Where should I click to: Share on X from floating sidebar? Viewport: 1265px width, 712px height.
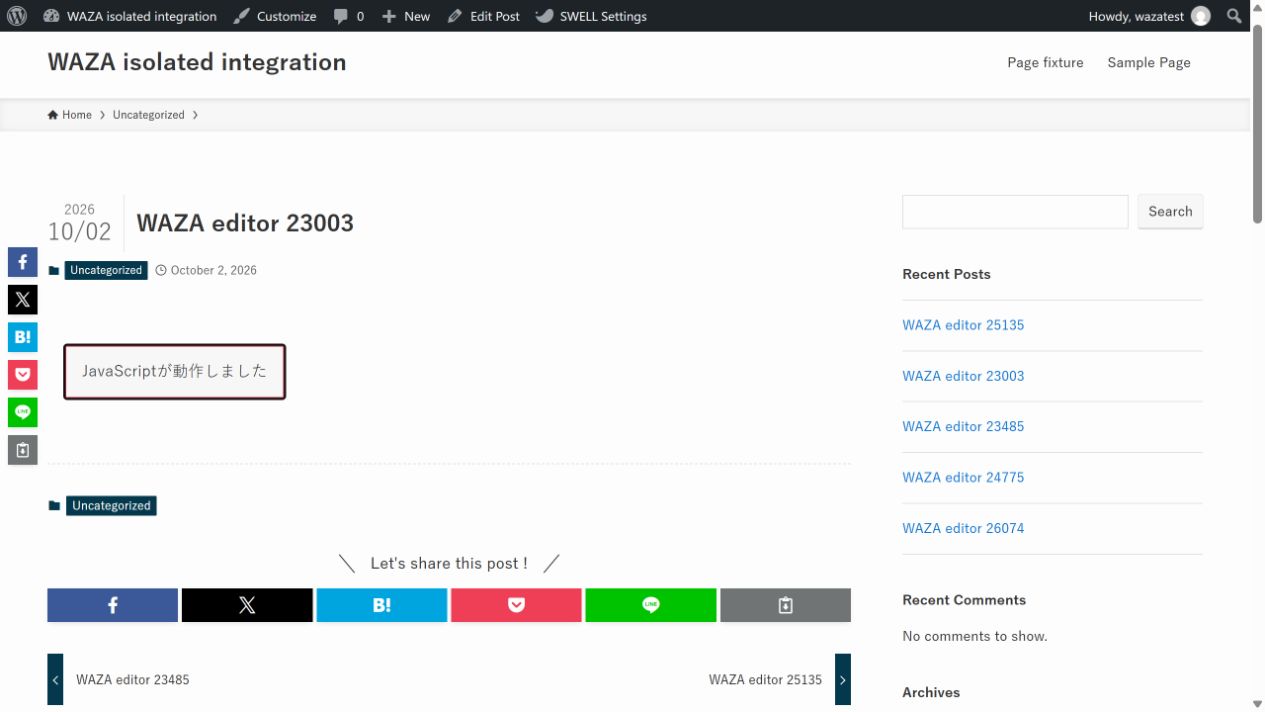tap(23, 299)
